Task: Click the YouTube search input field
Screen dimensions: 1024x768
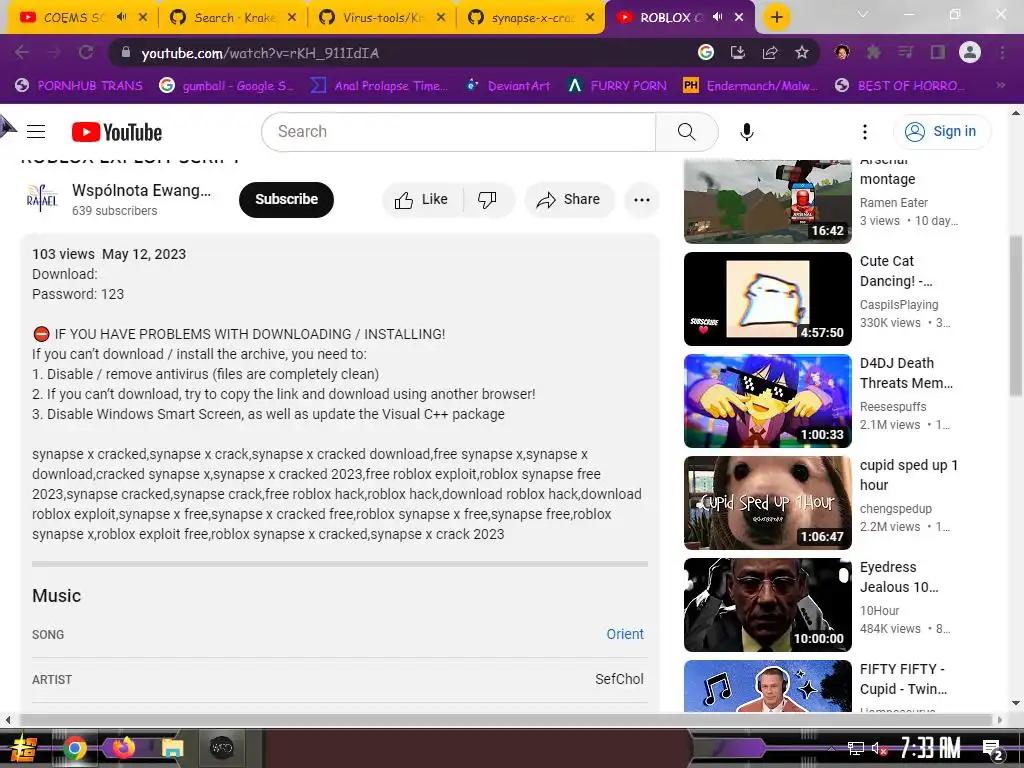Action: pos(459,132)
